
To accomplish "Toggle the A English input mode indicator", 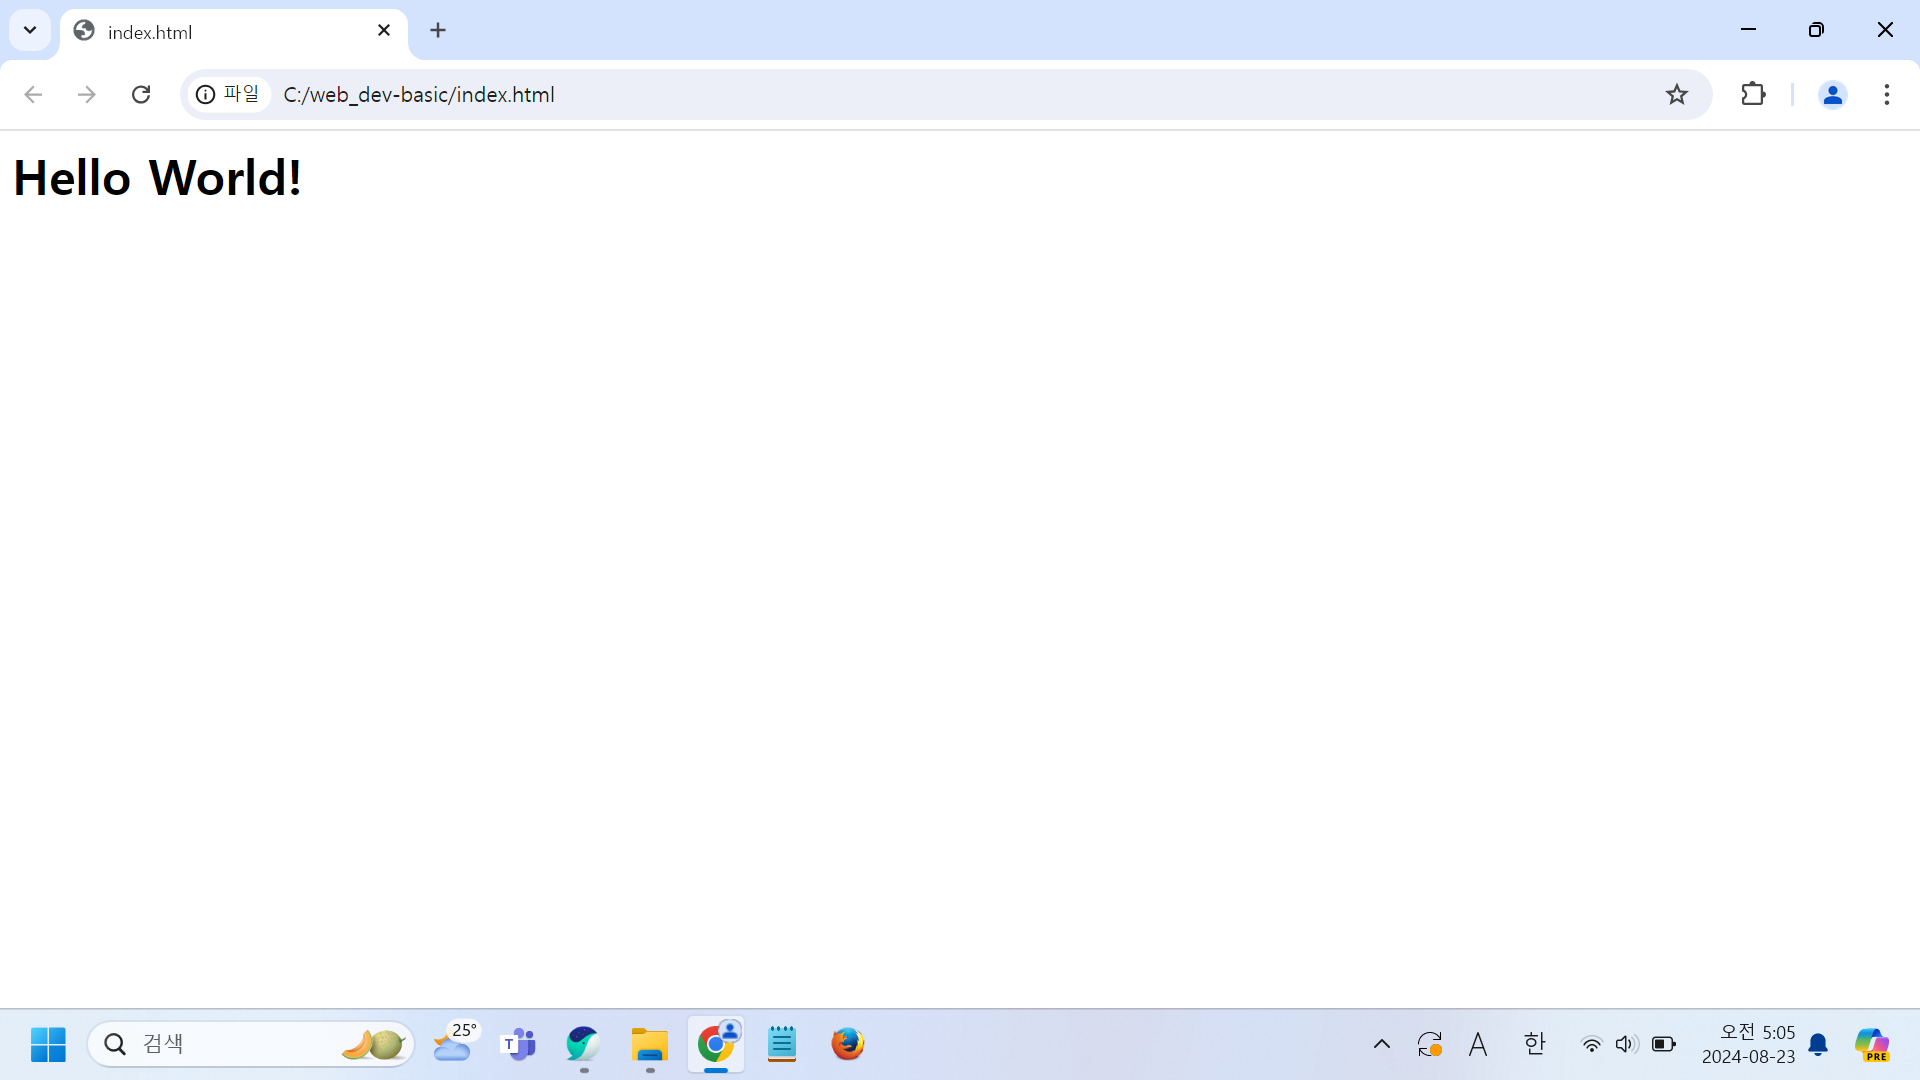I will [x=1478, y=1045].
